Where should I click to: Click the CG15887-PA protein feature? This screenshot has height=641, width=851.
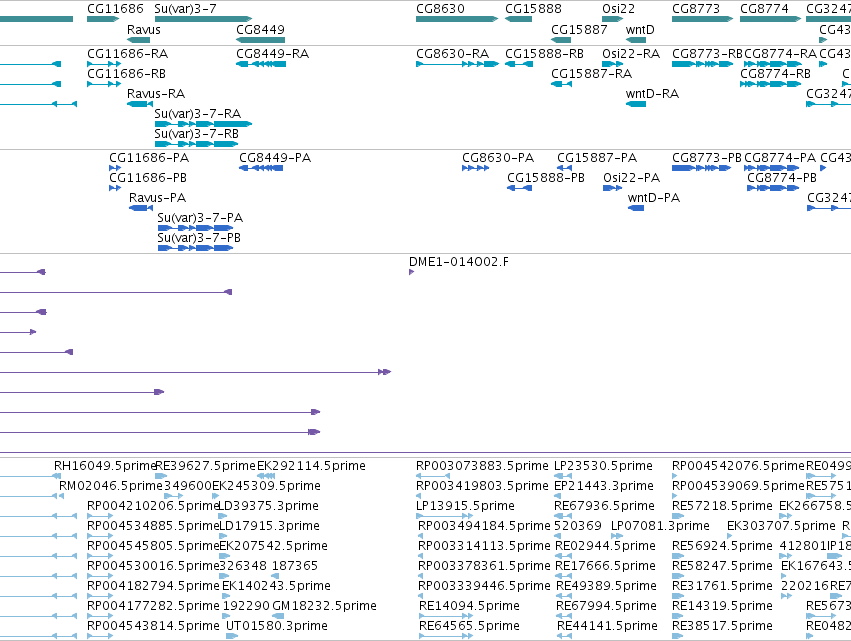click(x=564, y=168)
